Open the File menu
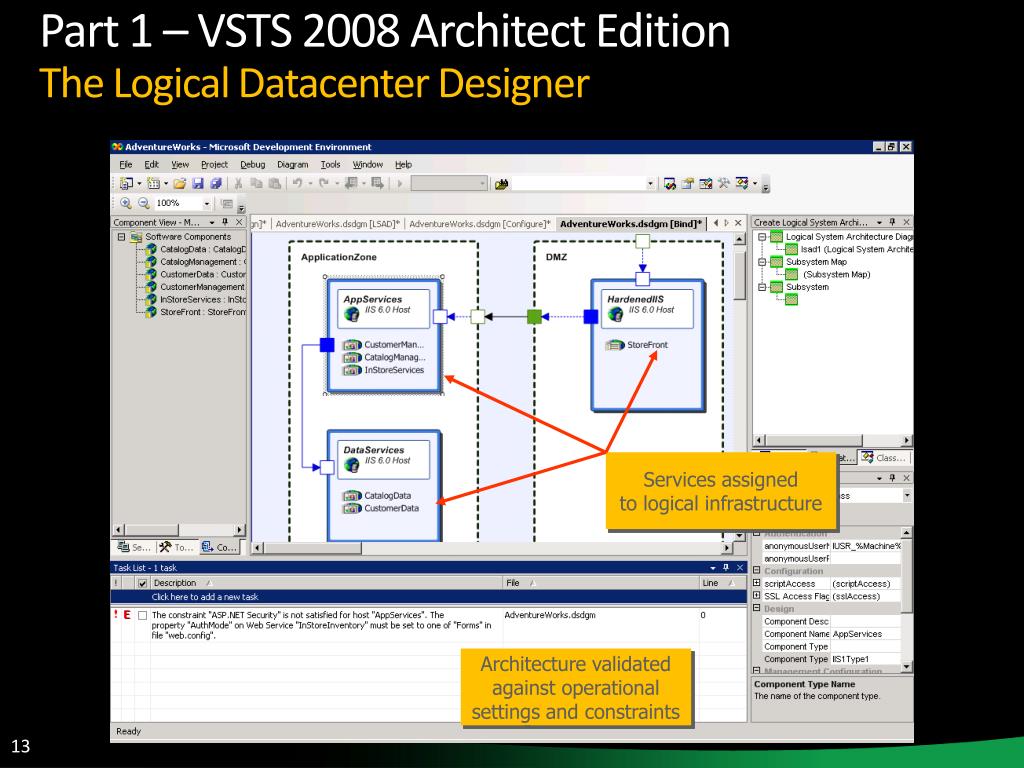1024x768 pixels. (126, 165)
